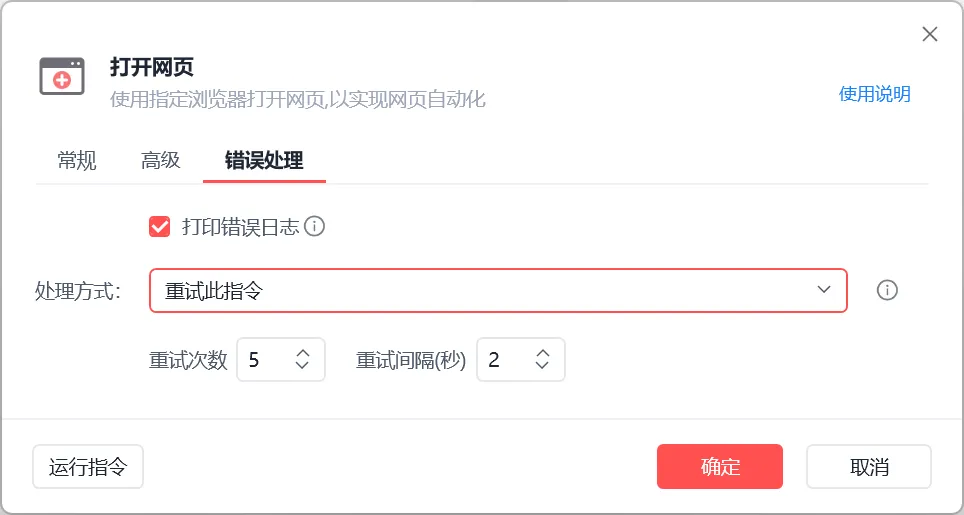This screenshot has height=515, width=964.
Task: Decrease the 重试间隔 seconds with down arrow
Action: pyautogui.click(x=543, y=367)
